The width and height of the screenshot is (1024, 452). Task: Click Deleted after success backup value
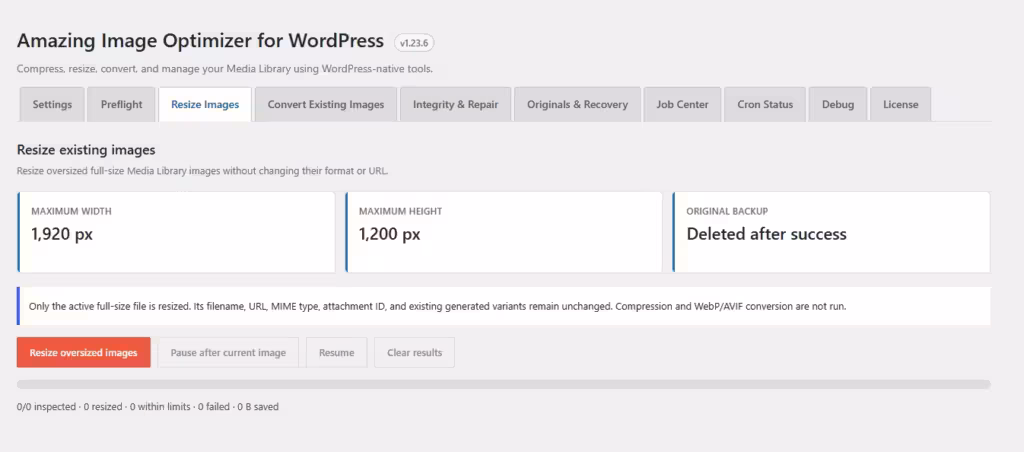point(766,234)
